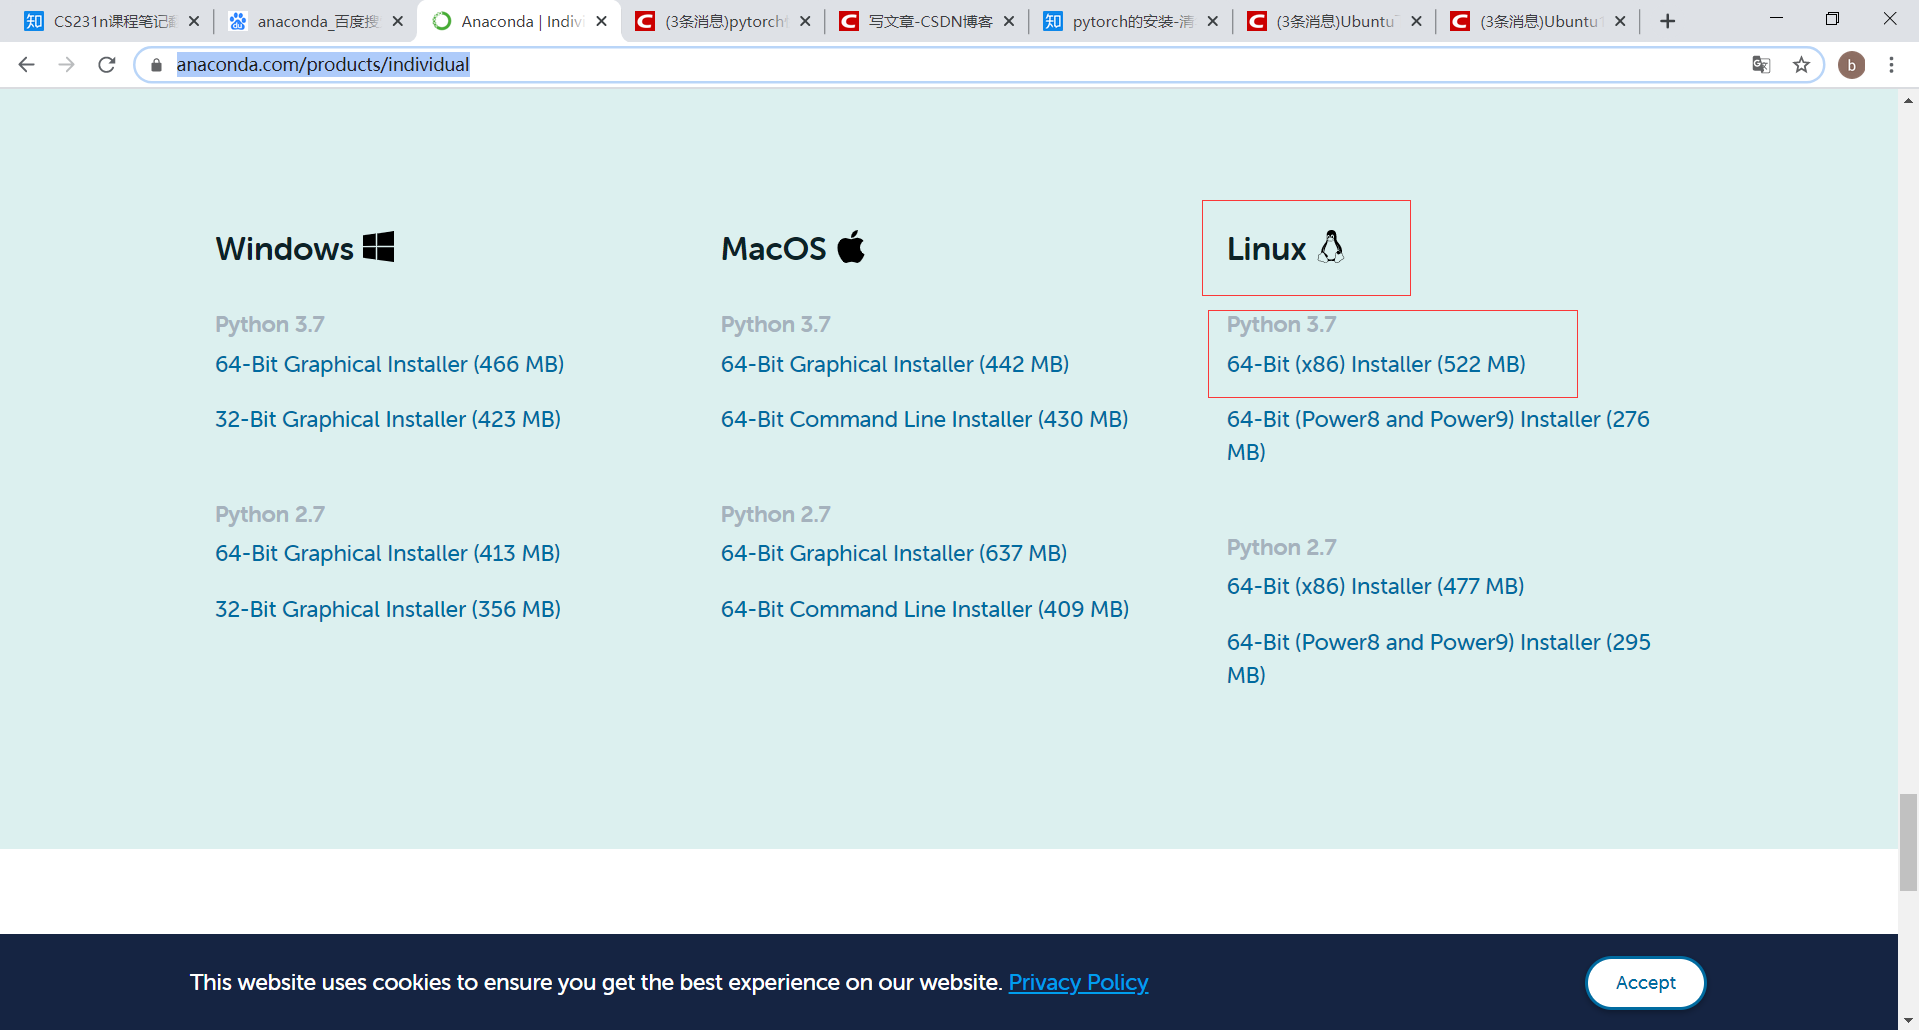Switch to the CS231n课程笔记 tab
The width and height of the screenshot is (1919, 1030).
click(110, 20)
